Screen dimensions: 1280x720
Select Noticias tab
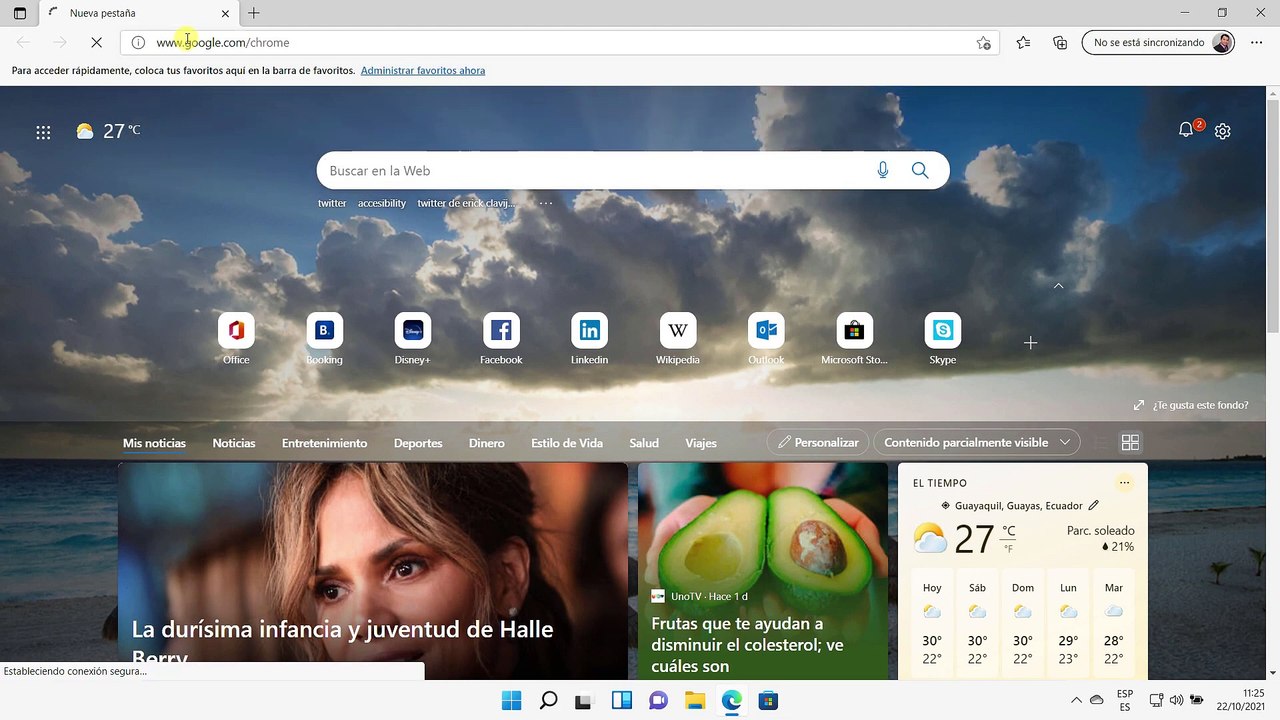234,443
